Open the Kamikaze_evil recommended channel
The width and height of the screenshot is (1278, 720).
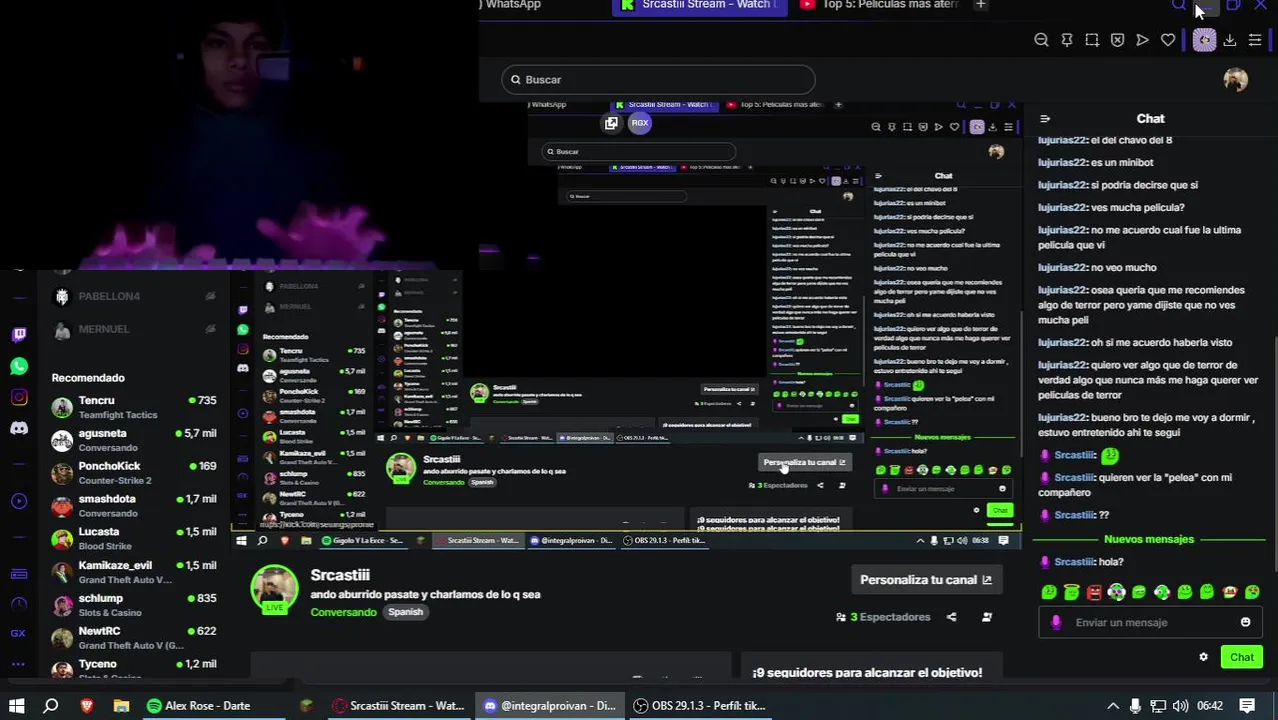click(x=134, y=572)
